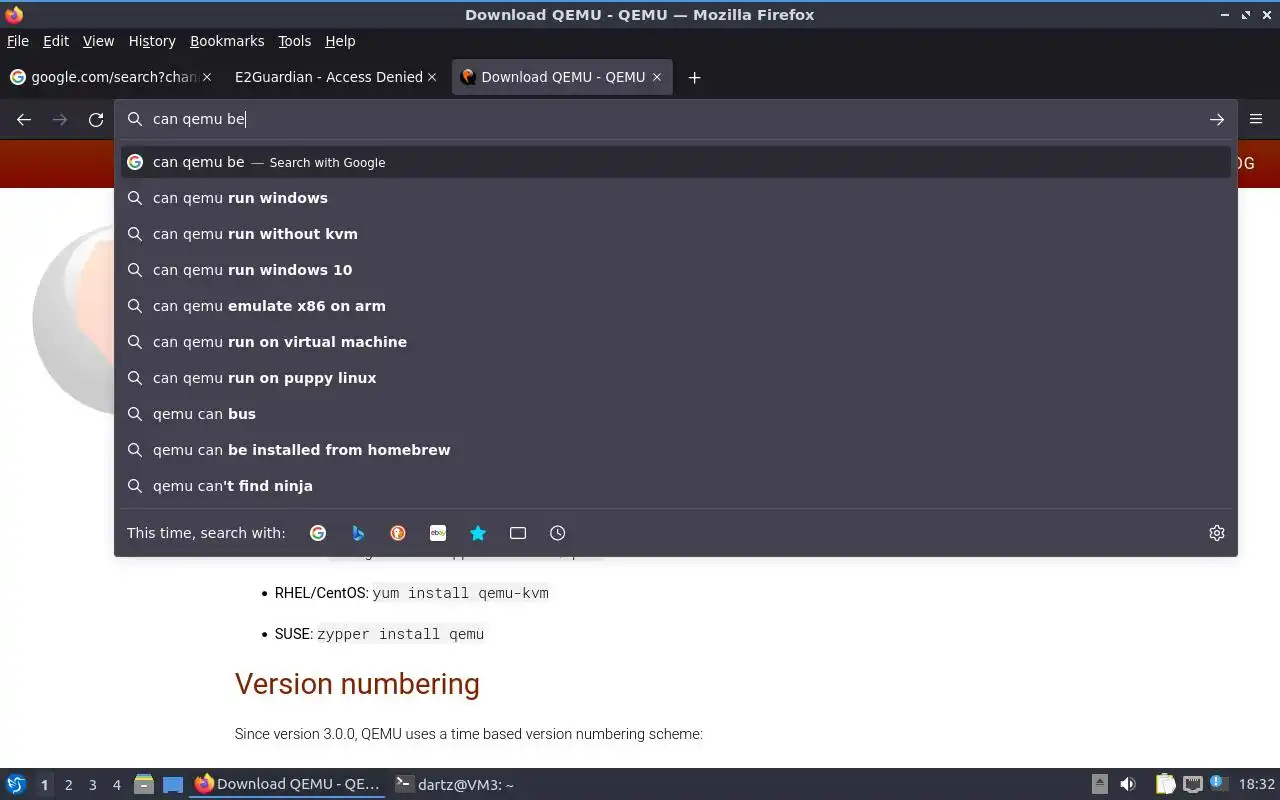
Task: Open the Bookmarks menu
Action: pyautogui.click(x=227, y=41)
